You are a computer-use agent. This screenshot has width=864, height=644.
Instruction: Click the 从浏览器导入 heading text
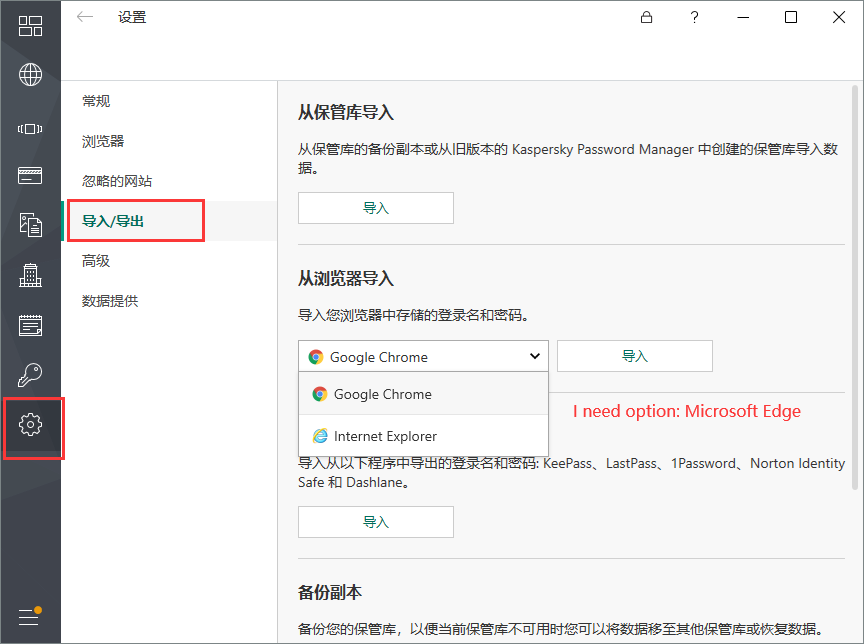[x=346, y=278]
